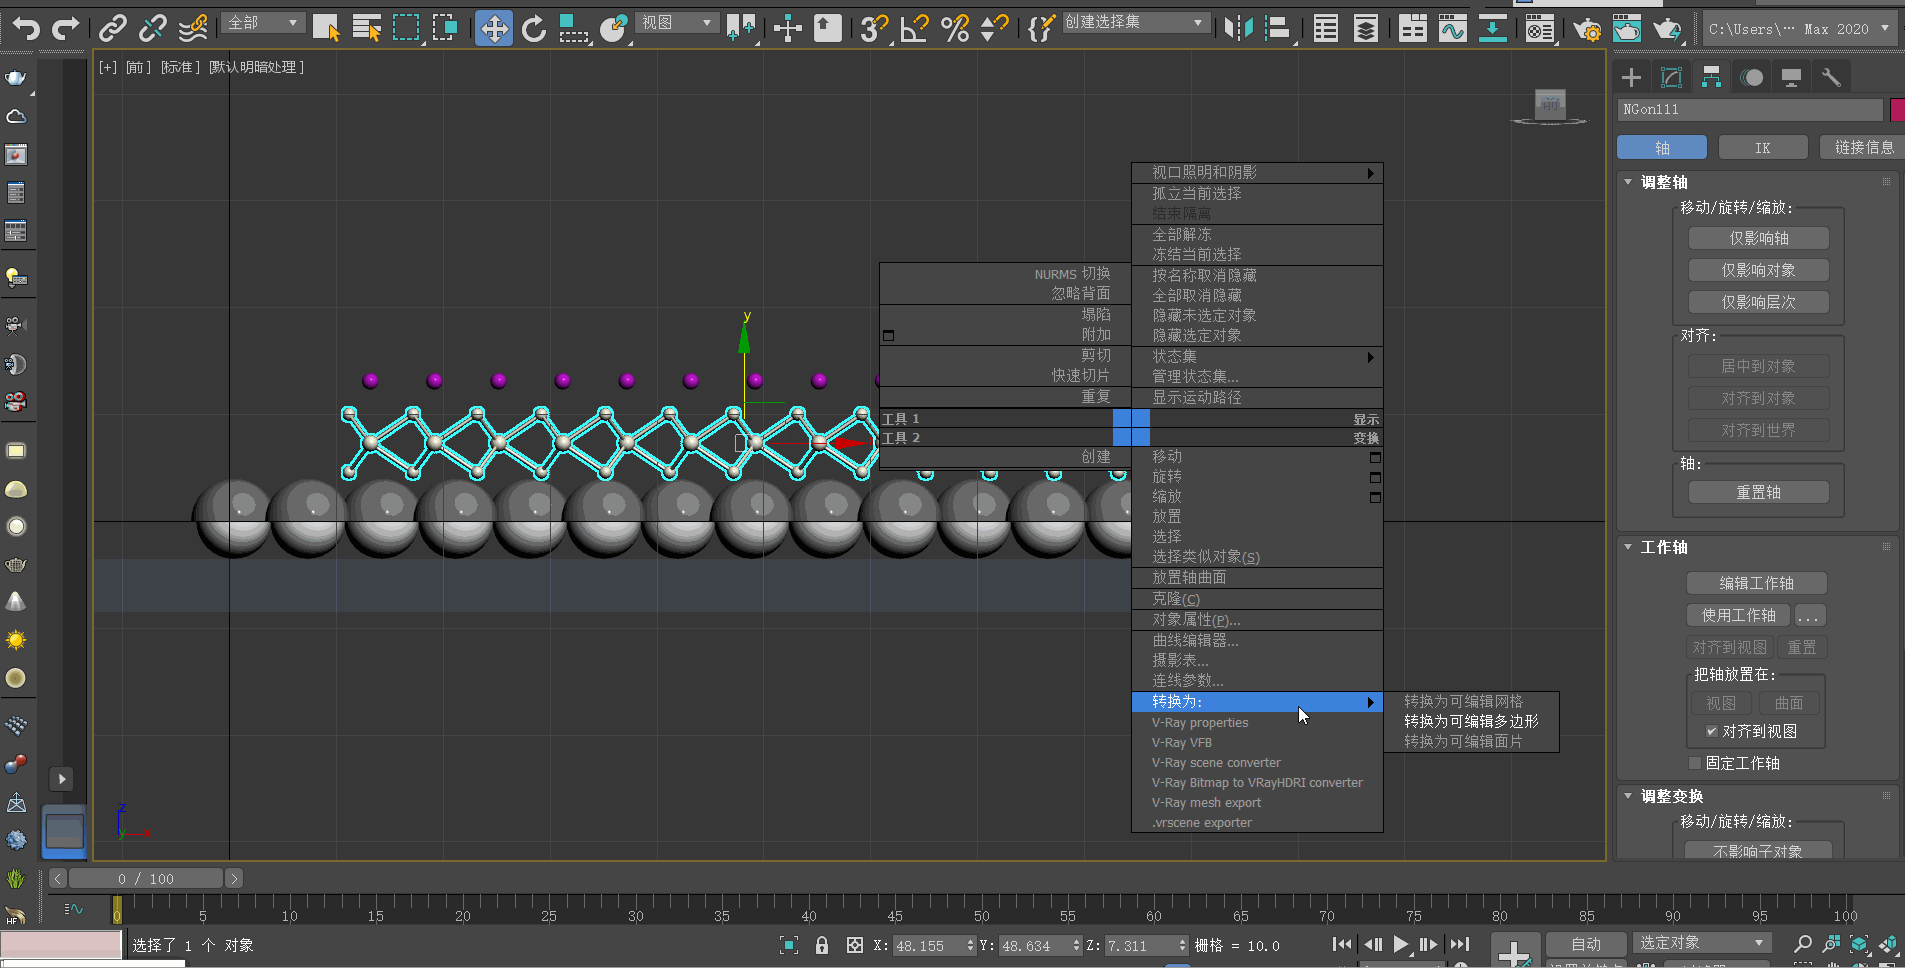
Task: Enable the '固定工作轴' checkbox
Action: point(1694,763)
